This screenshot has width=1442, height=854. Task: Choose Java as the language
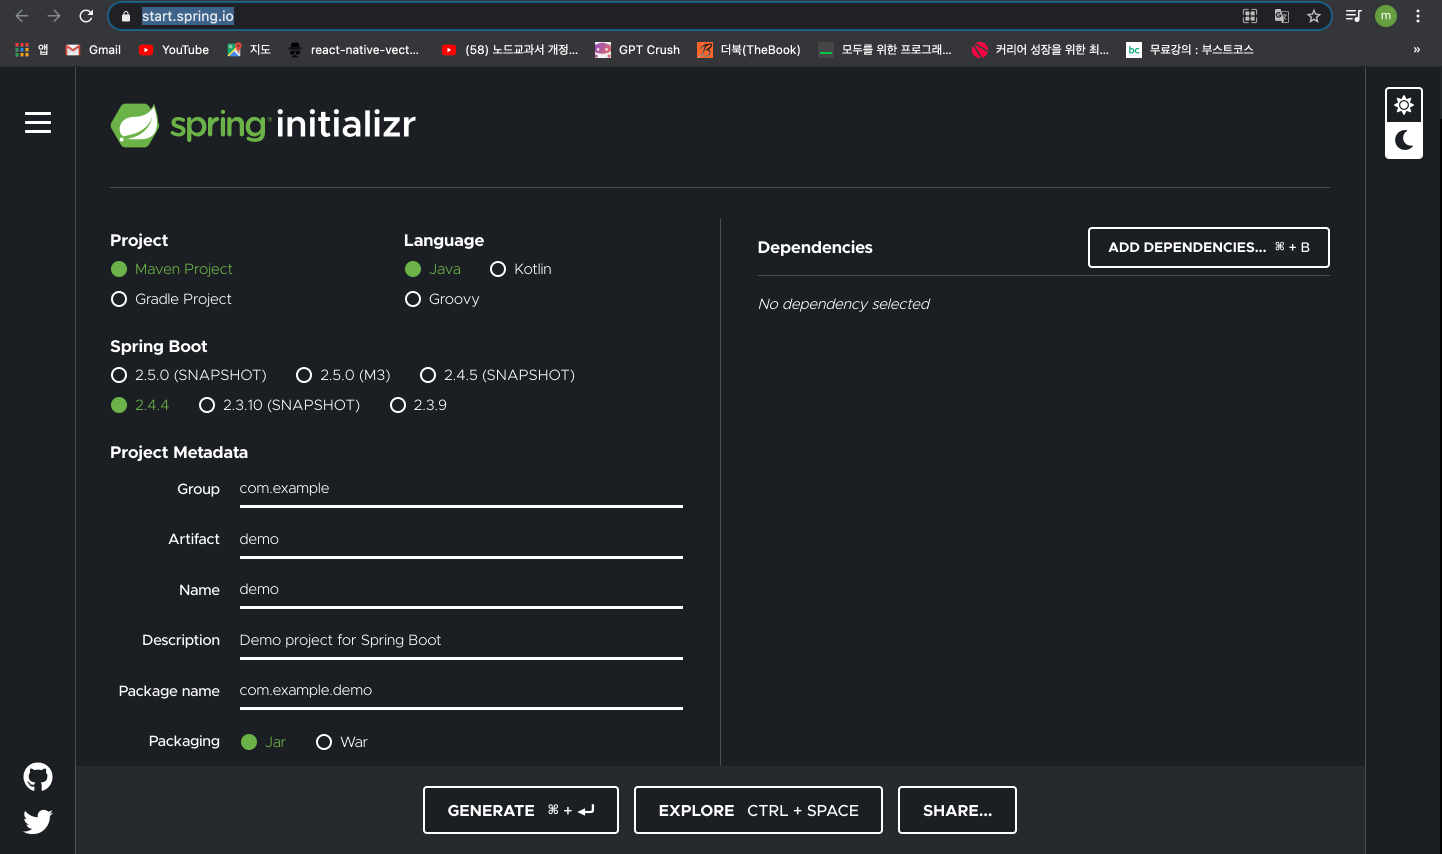[433, 269]
